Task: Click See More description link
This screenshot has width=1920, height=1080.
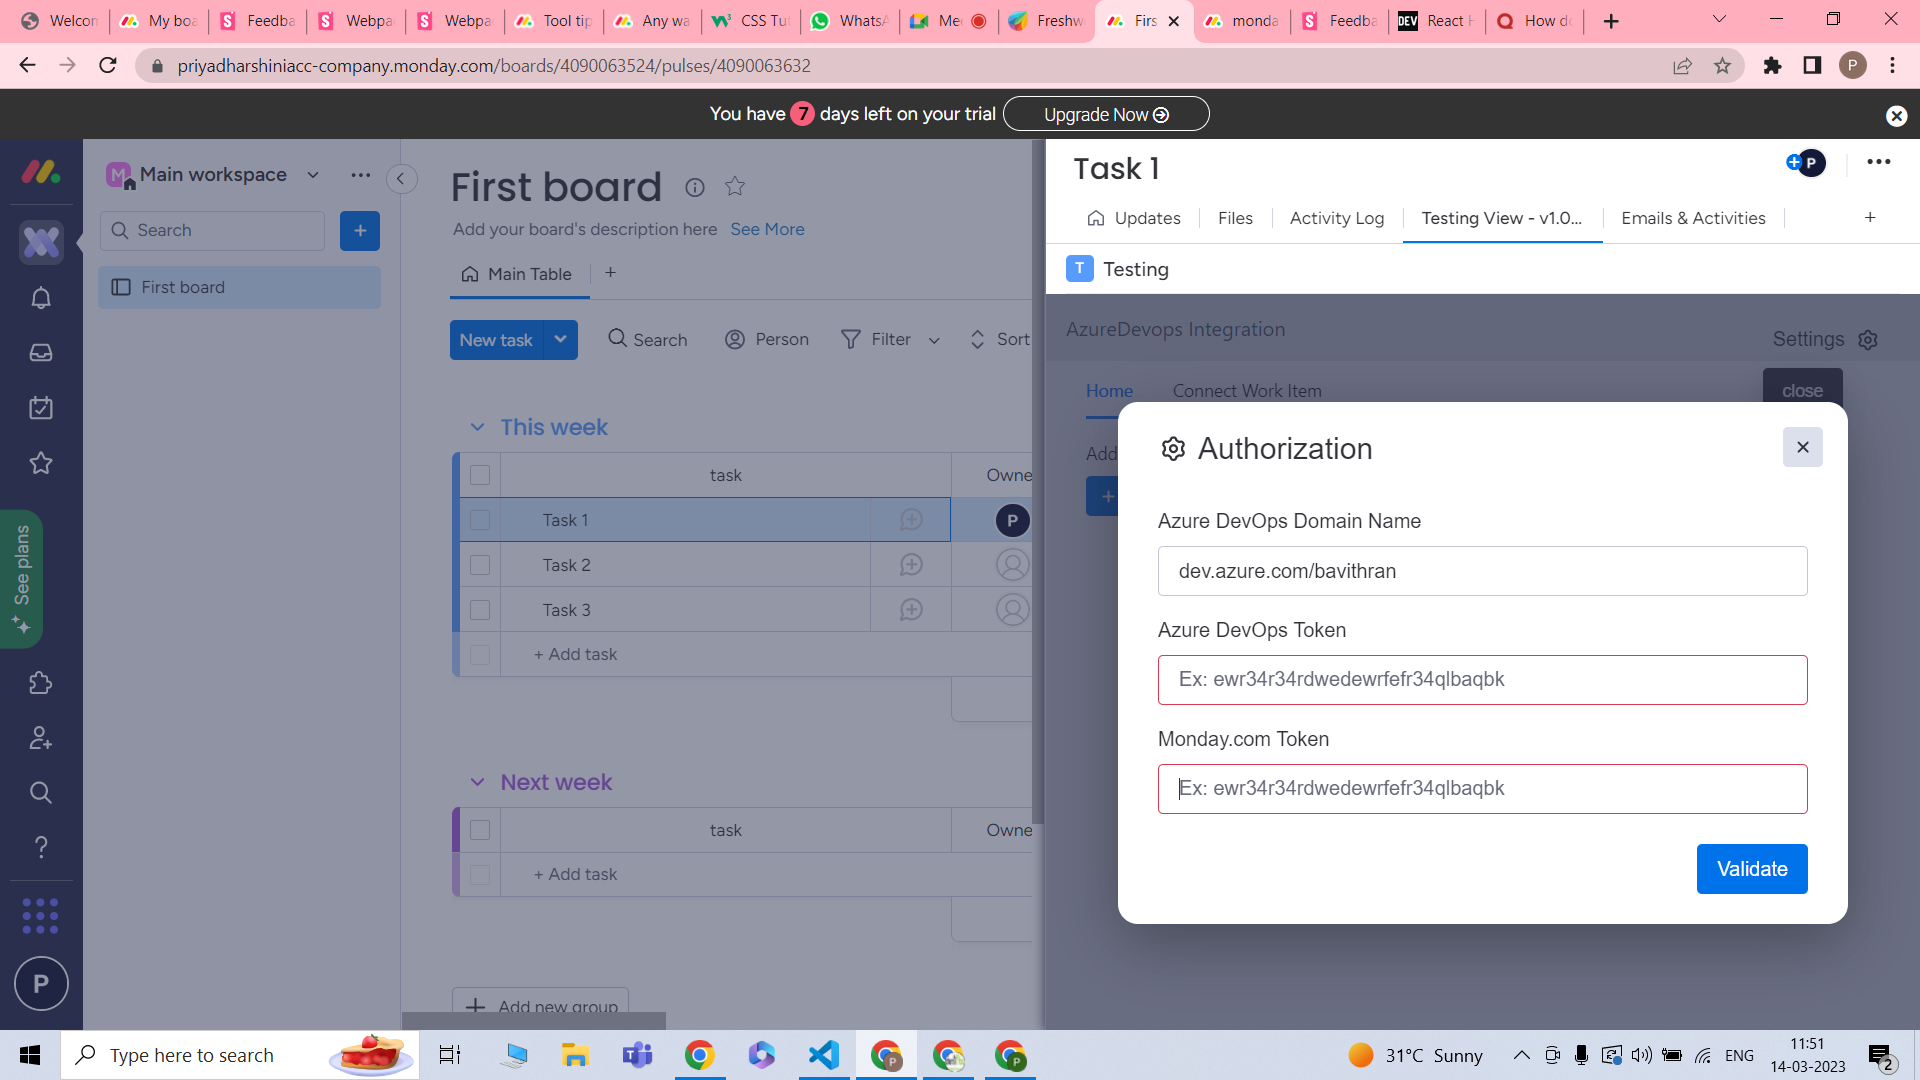Action: coord(767,229)
